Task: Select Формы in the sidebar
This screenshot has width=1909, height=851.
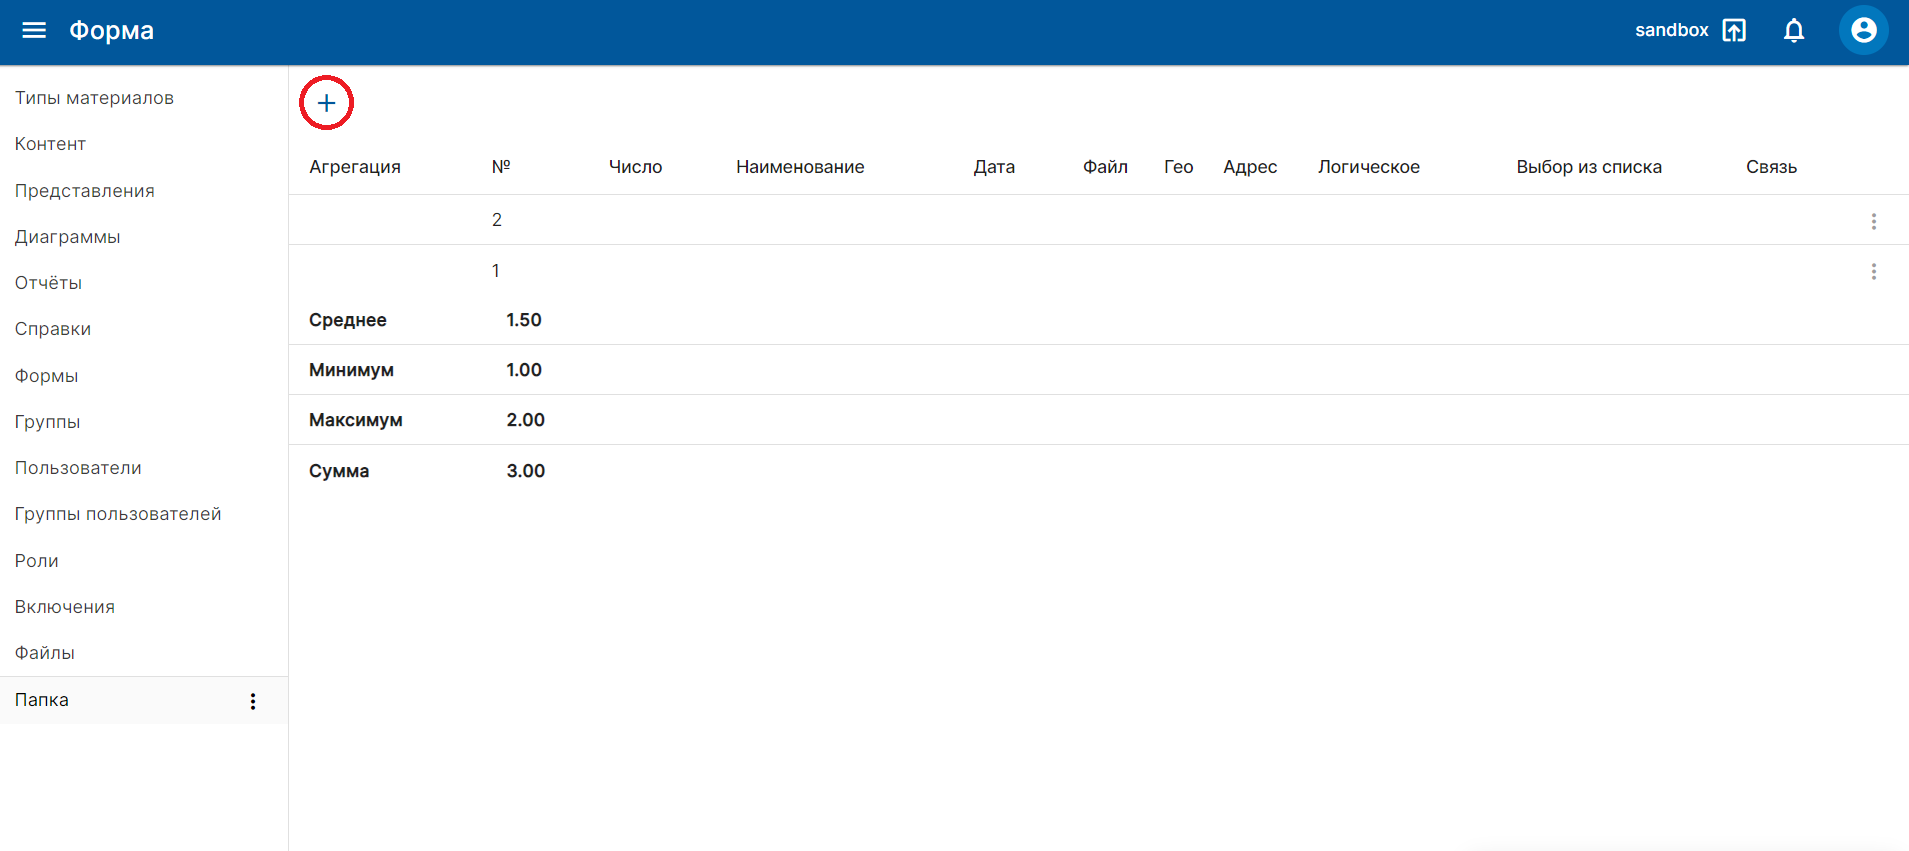Action: point(46,376)
